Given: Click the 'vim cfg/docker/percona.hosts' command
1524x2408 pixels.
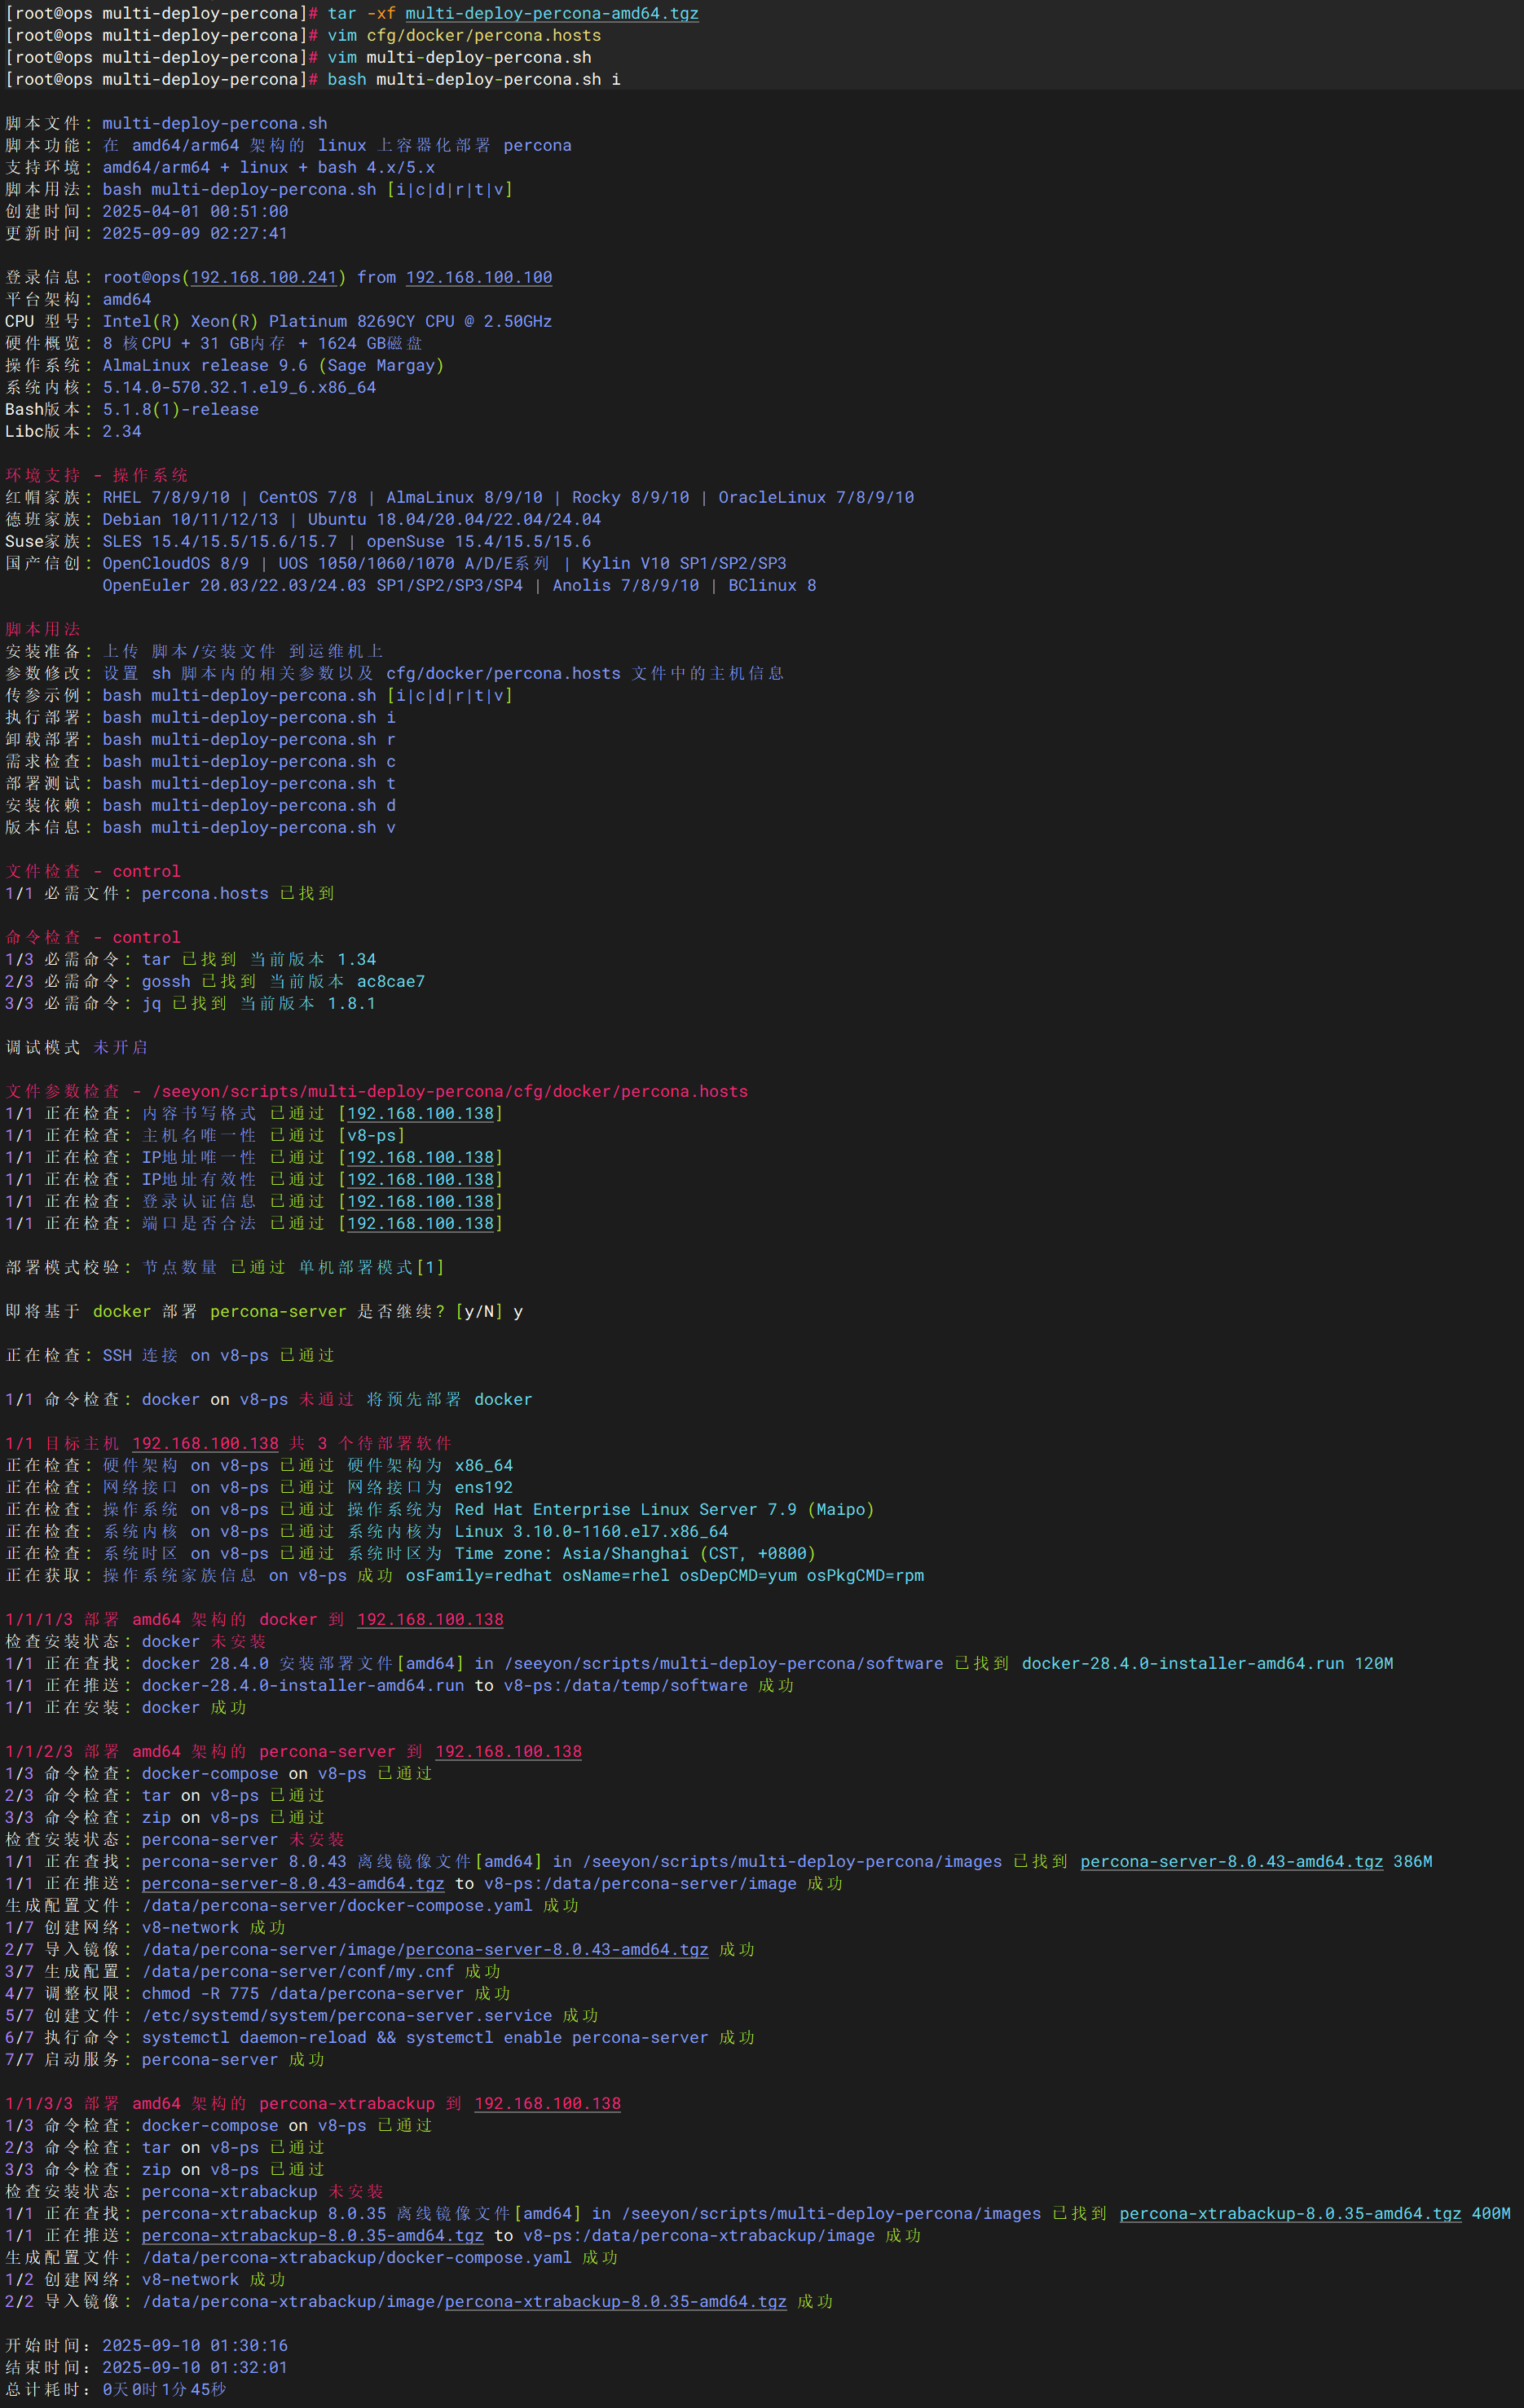Looking at the screenshot, I should tap(465, 36).
